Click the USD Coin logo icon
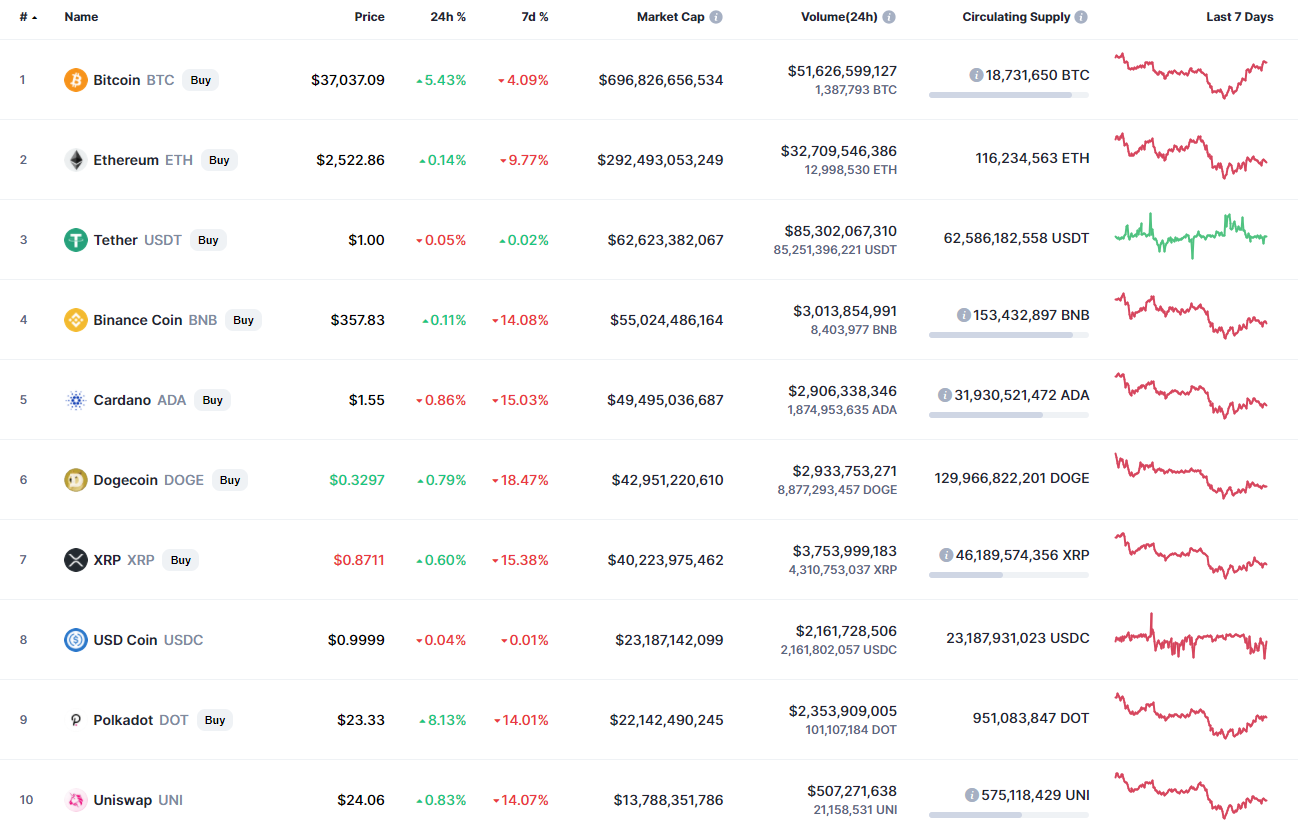 [76, 640]
